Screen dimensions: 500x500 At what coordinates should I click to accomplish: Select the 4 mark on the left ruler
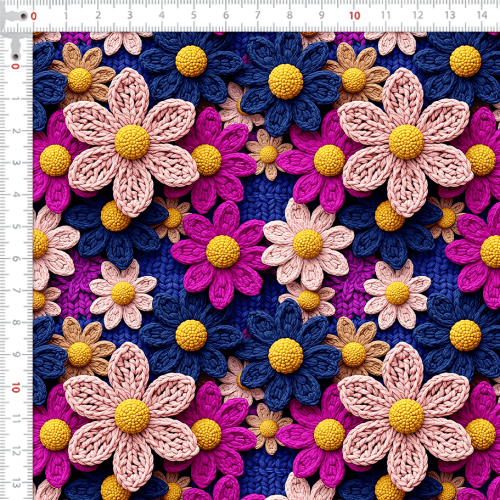coord(16,195)
